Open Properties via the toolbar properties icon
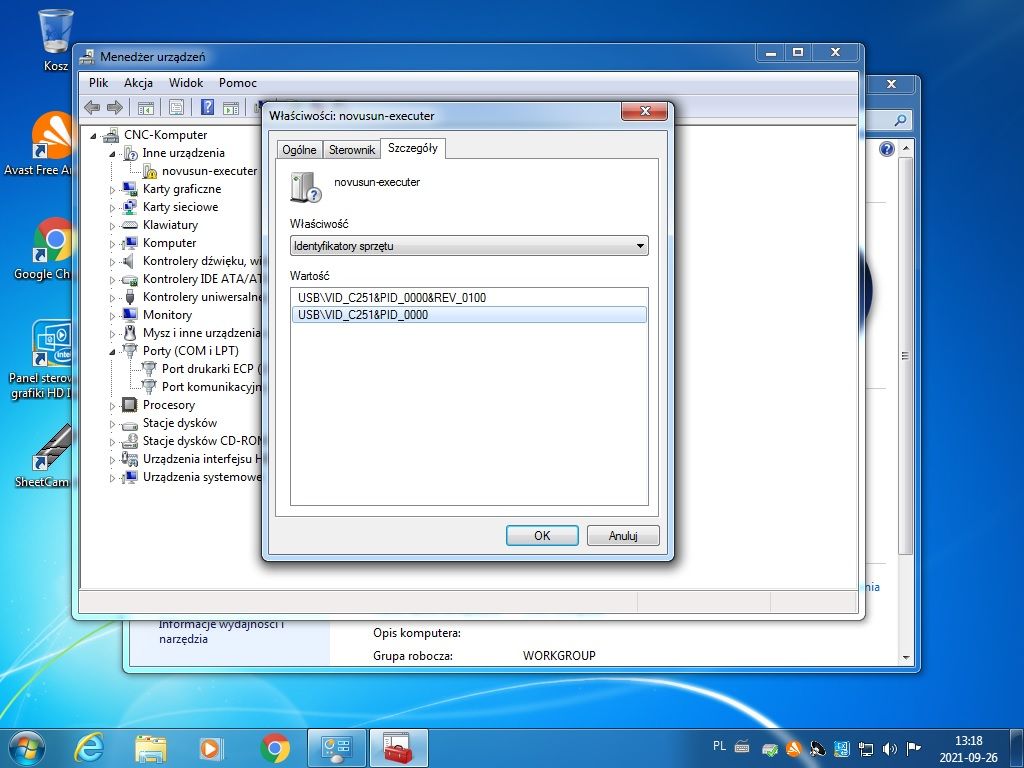 click(176, 108)
